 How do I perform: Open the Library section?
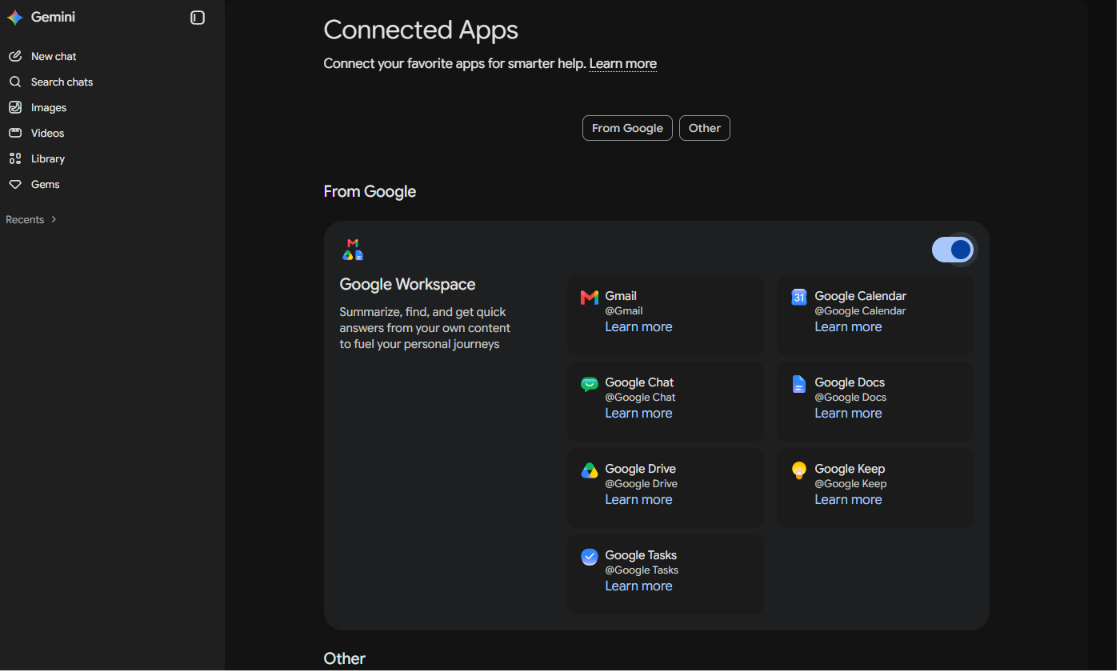[48, 159]
